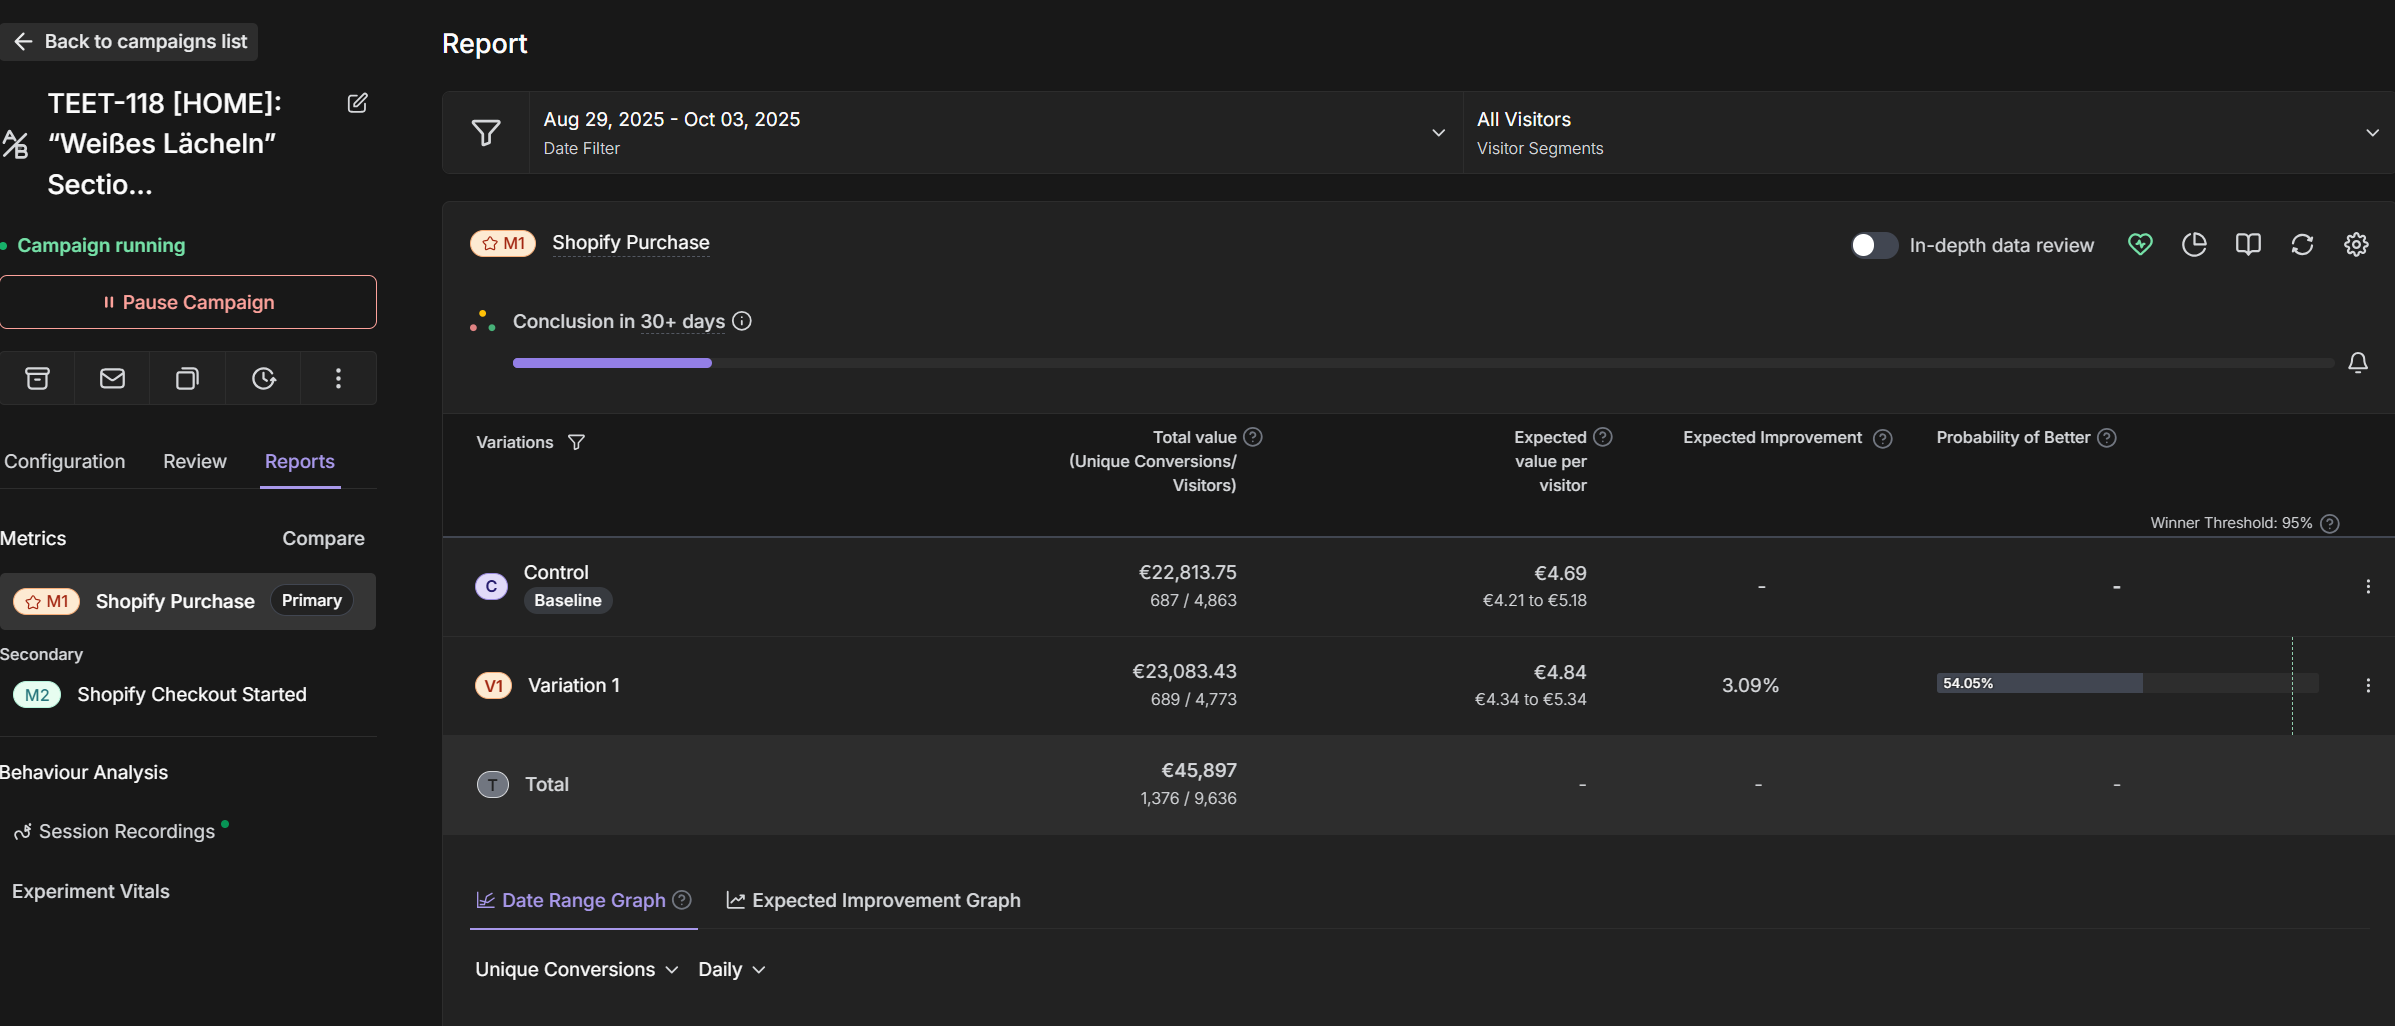The height and width of the screenshot is (1026, 2395).
Task: Open the experiment health heart icon
Action: tap(2140, 244)
